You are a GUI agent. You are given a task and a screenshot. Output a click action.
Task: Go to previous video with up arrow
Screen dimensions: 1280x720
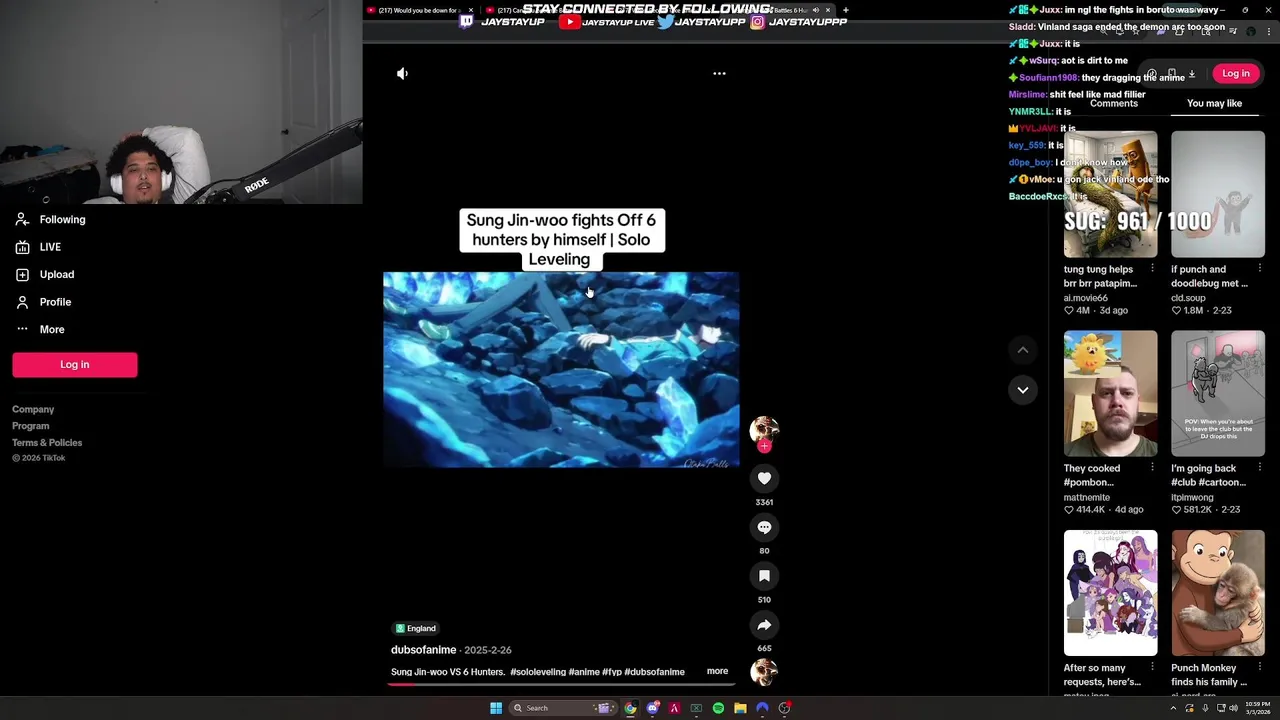click(1022, 350)
